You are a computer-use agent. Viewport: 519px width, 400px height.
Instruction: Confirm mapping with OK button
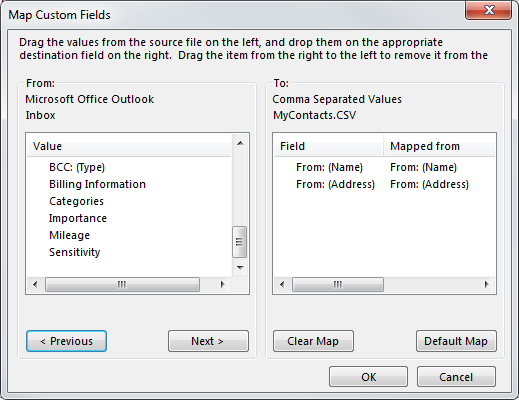[368, 377]
